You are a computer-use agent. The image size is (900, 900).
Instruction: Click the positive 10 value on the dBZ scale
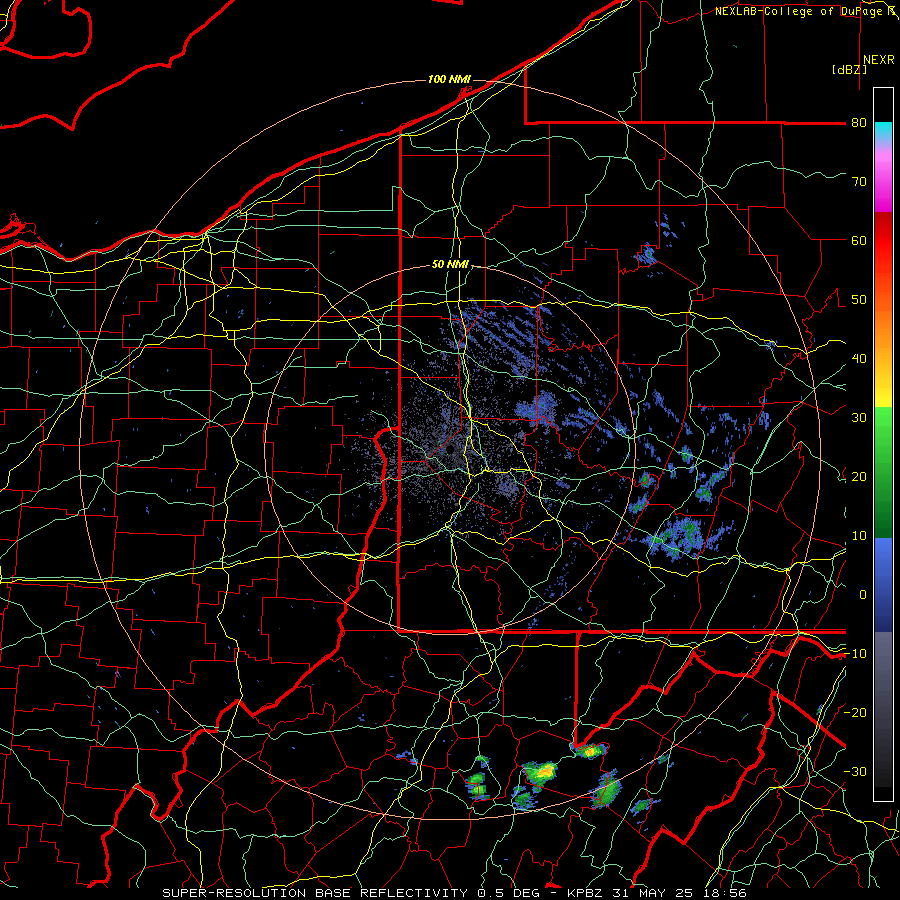[859, 536]
